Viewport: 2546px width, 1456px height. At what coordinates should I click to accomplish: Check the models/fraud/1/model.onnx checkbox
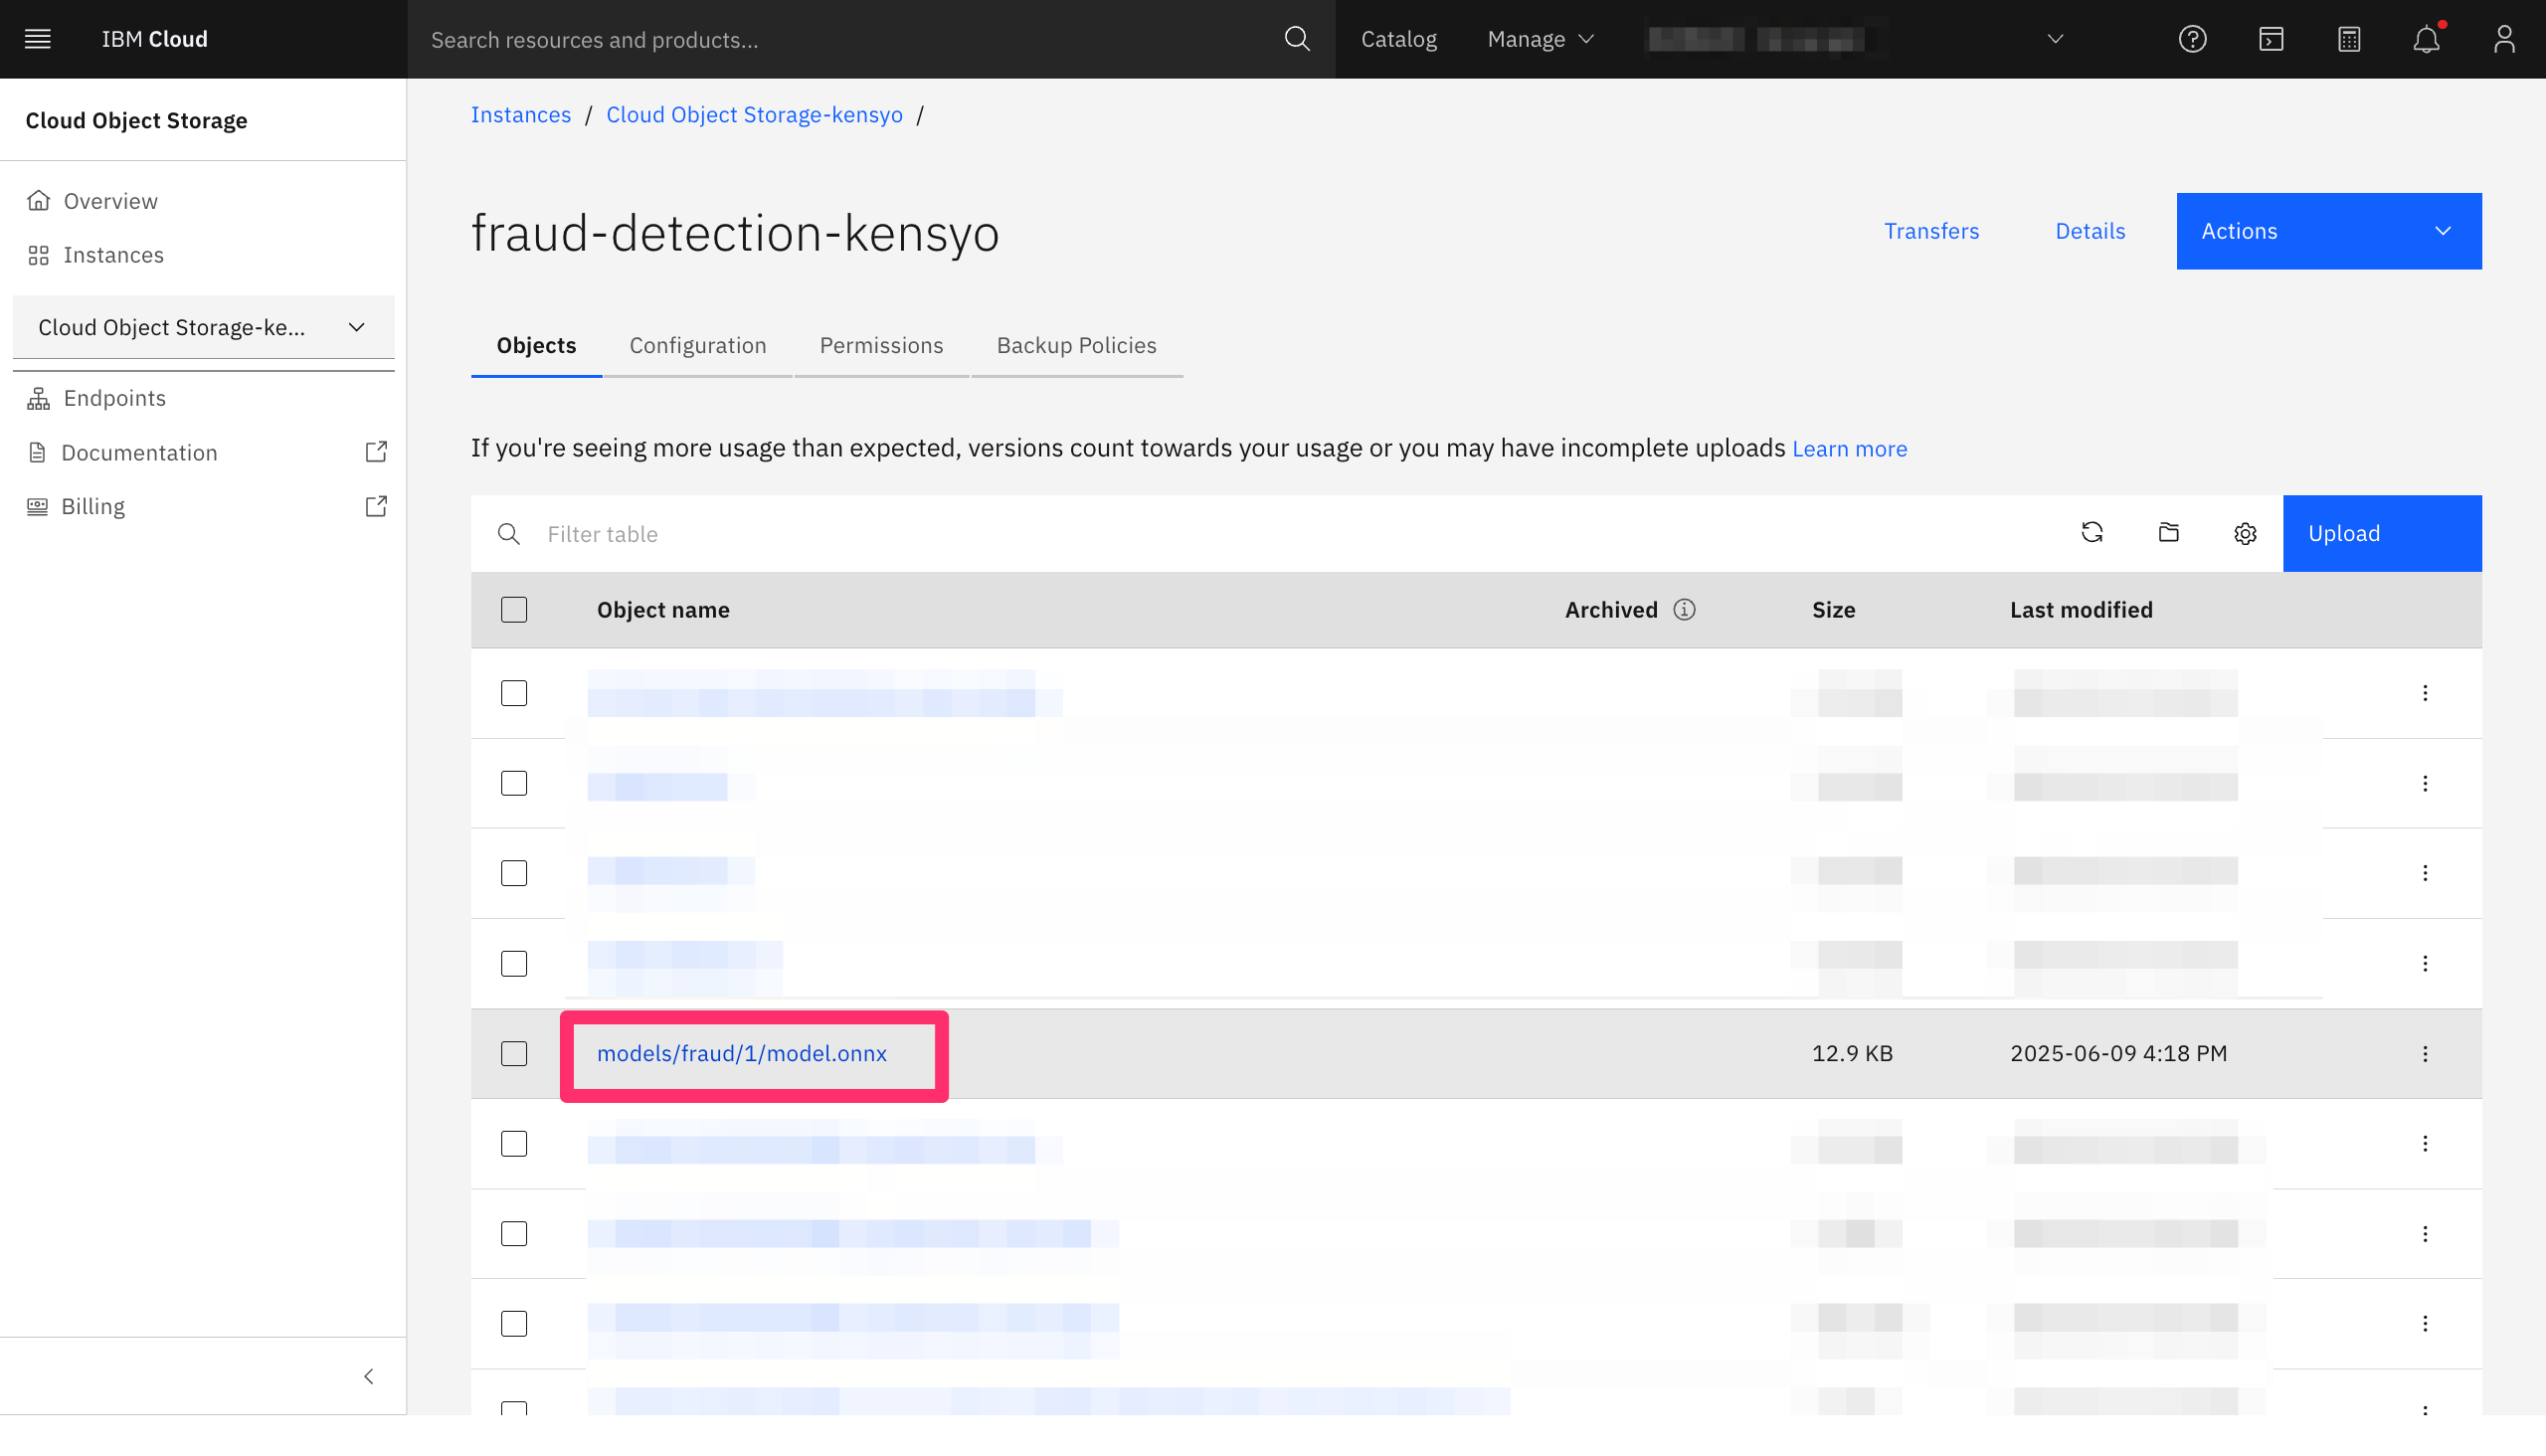coord(514,1053)
